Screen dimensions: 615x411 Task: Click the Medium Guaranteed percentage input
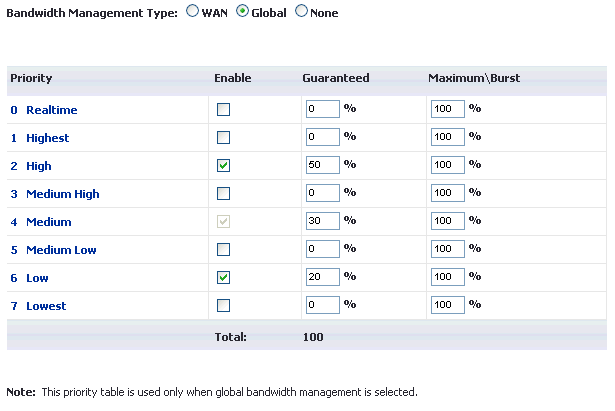(x=322, y=221)
